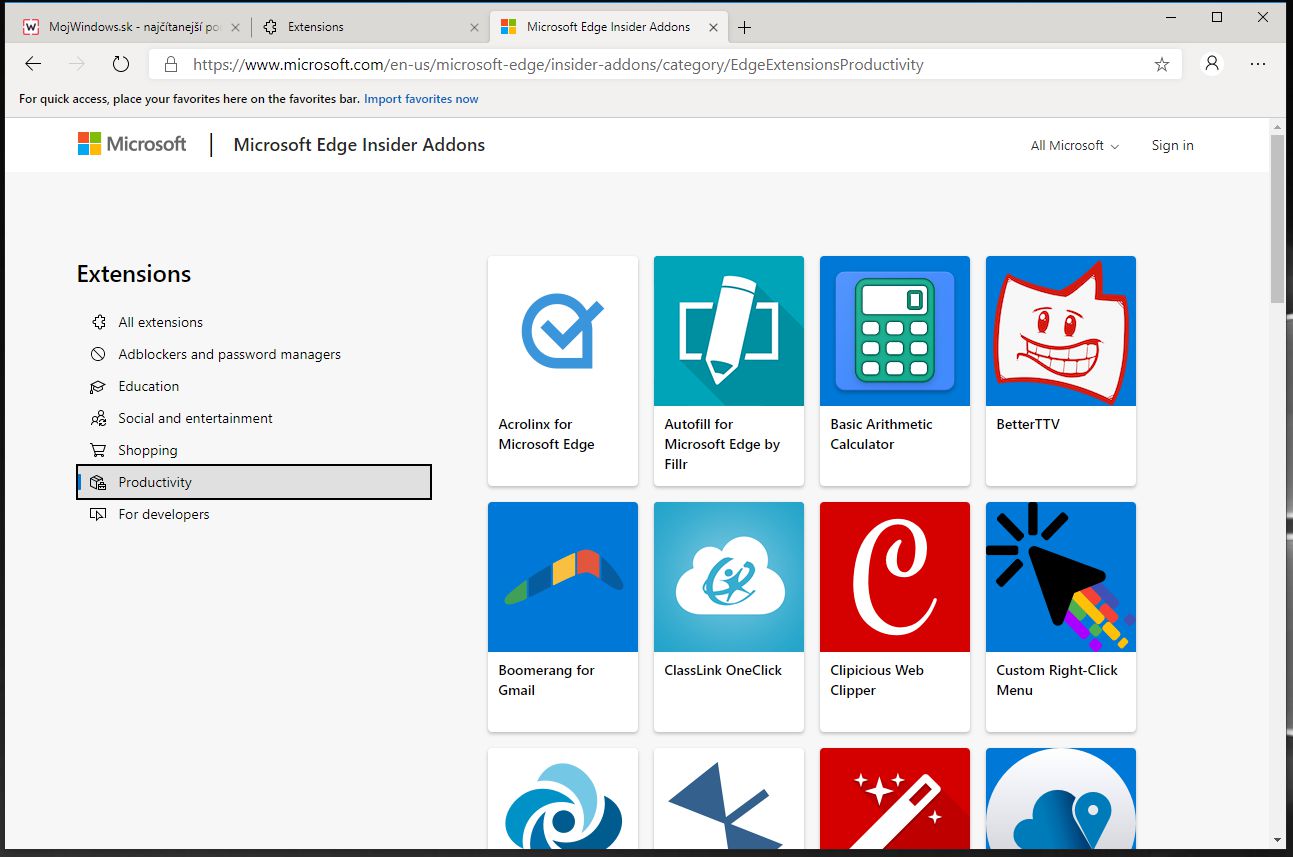This screenshot has height=857, width=1293.
Task: Select Productivity category
Action: pyautogui.click(x=254, y=482)
